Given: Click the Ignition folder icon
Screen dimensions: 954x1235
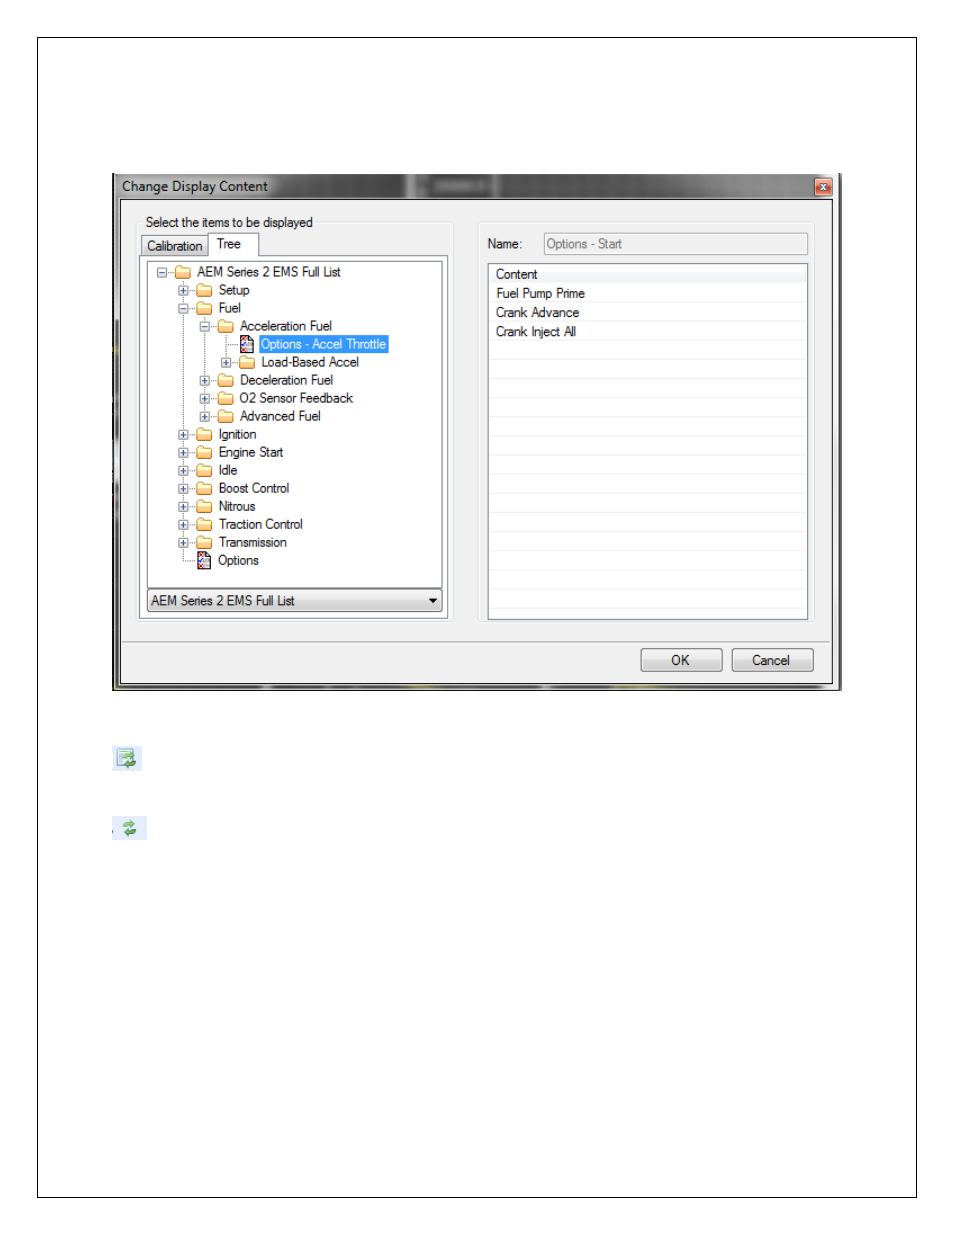Looking at the screenshot, I should pos(204,434).
